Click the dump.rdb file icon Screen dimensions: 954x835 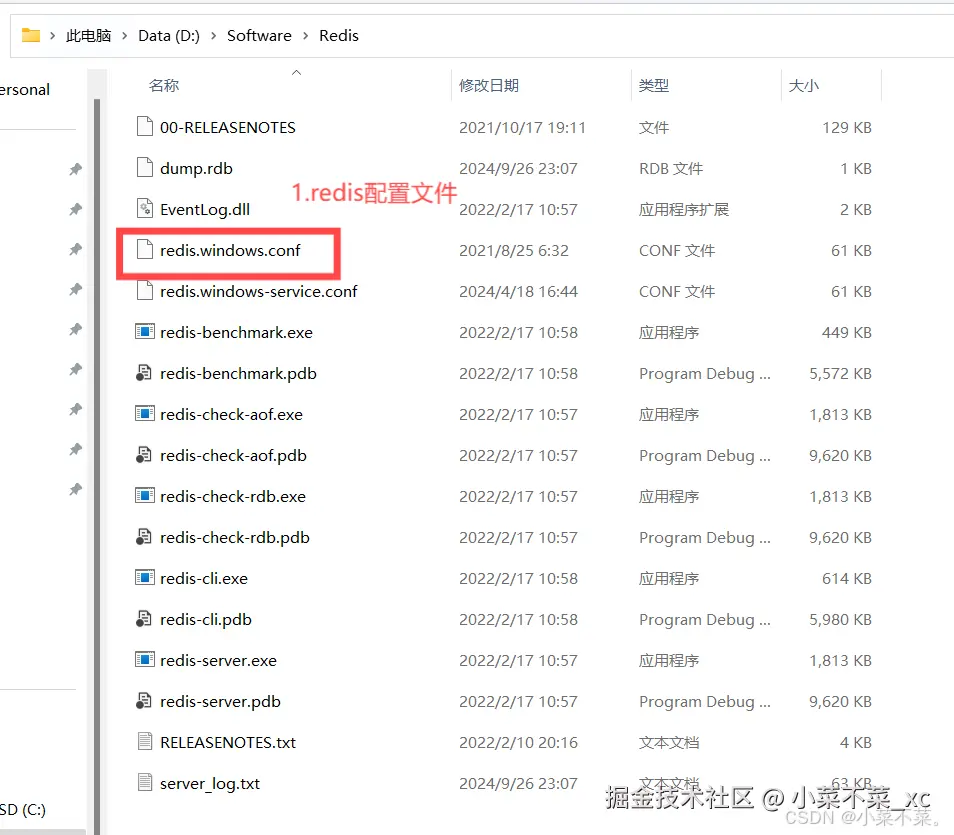tap(145, 167)
